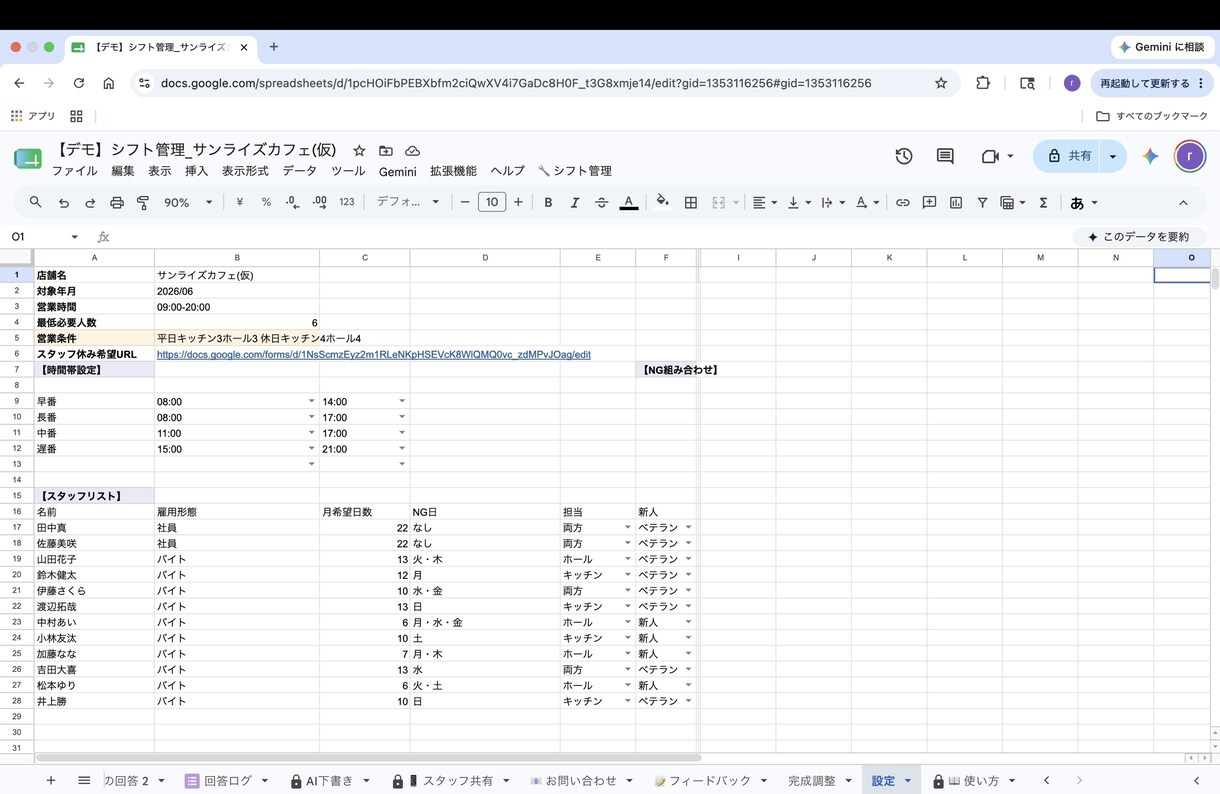The image size is (1220, 794).
Task: Bookmark this page star icon
Action: pos(941,83)
